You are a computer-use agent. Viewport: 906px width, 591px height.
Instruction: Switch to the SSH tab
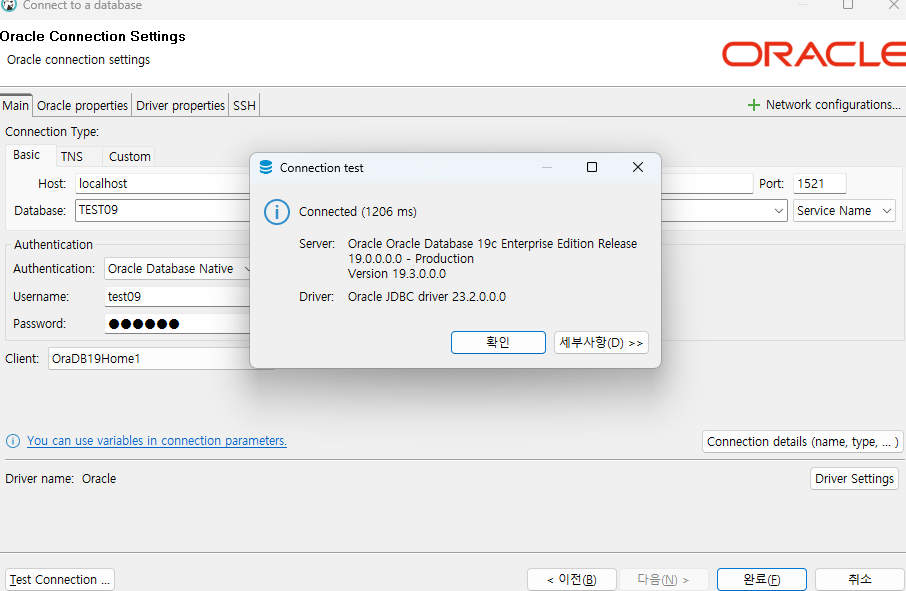[x=244, y=106]
